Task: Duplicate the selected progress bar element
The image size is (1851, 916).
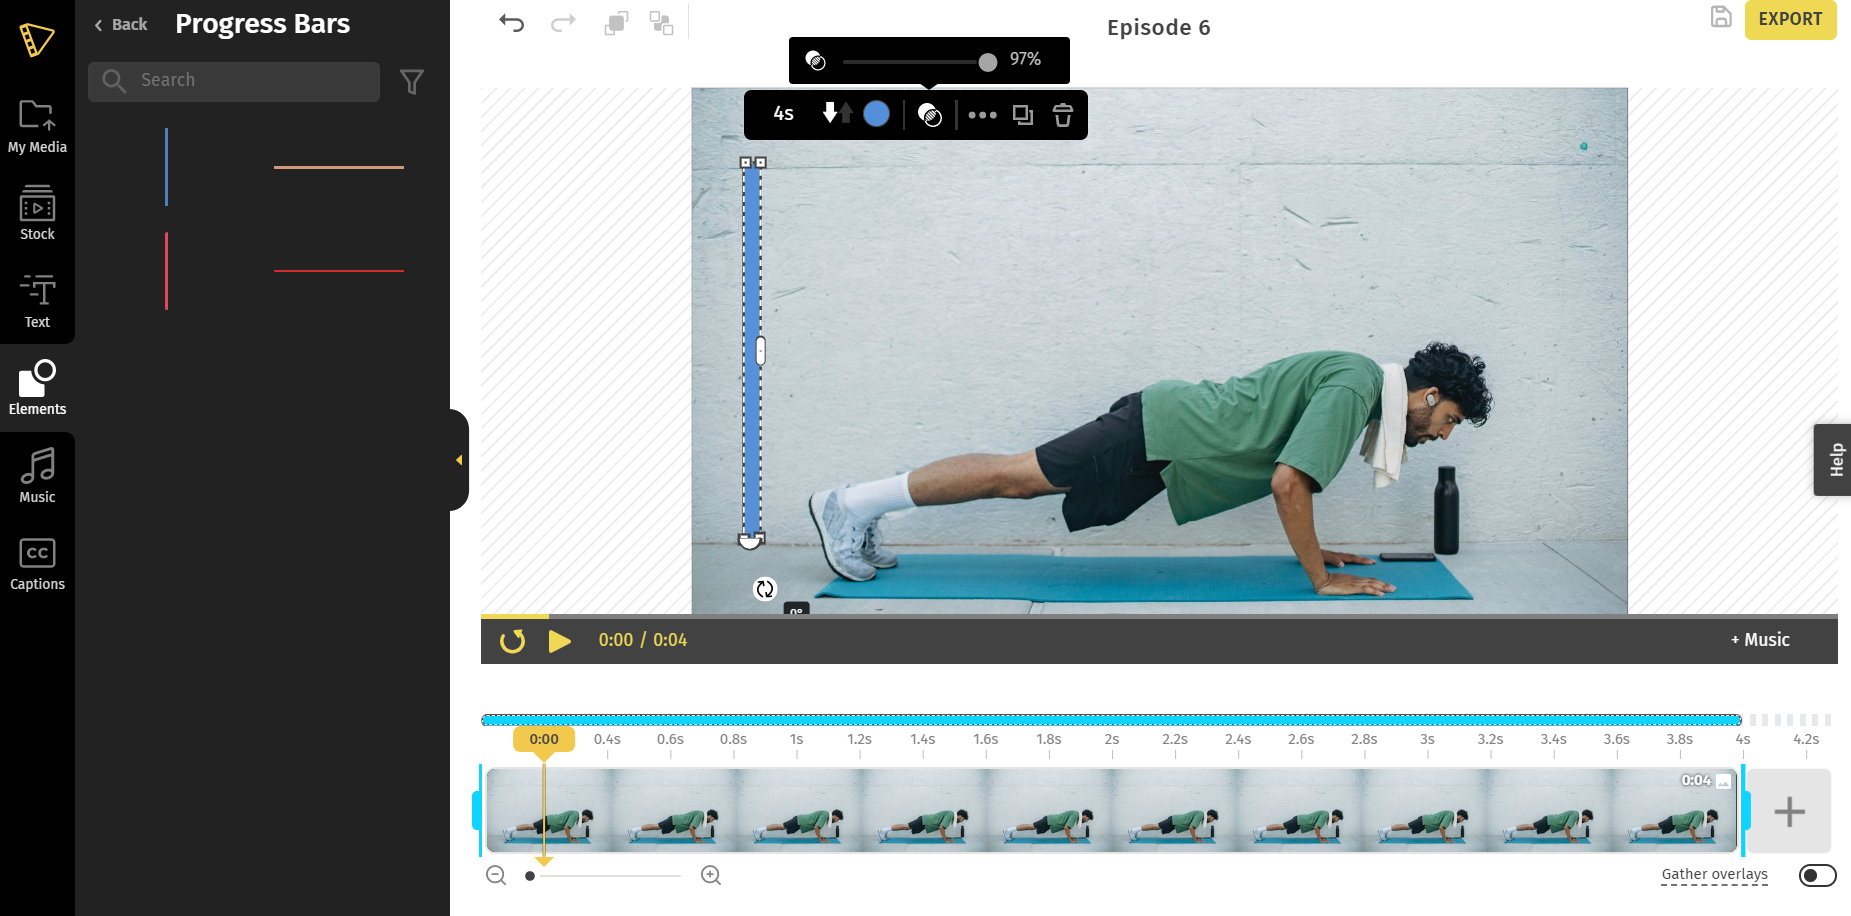Action: coord(1023,115)
